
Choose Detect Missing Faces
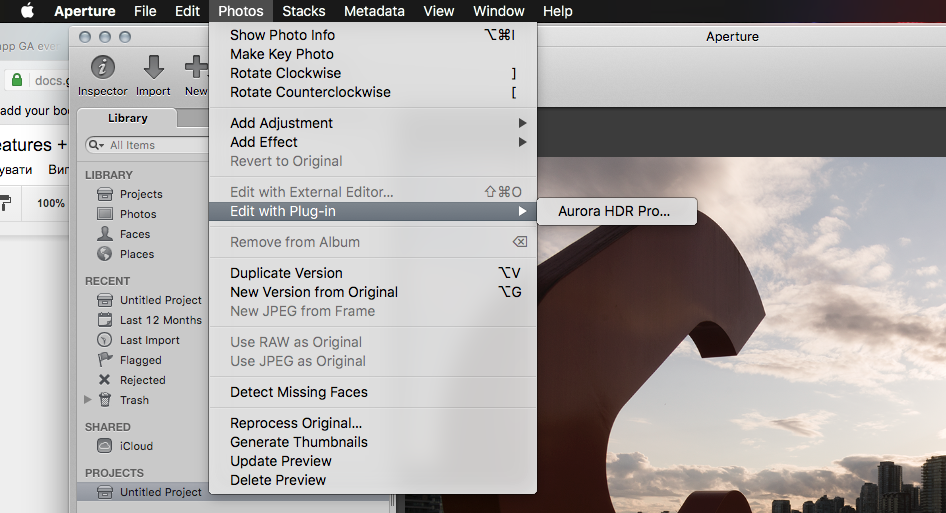(373, 392)
